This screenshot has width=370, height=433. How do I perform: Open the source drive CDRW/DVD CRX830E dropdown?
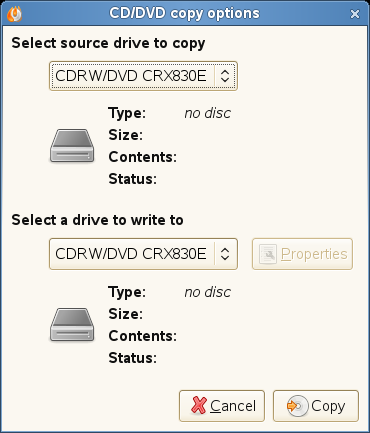143,76
